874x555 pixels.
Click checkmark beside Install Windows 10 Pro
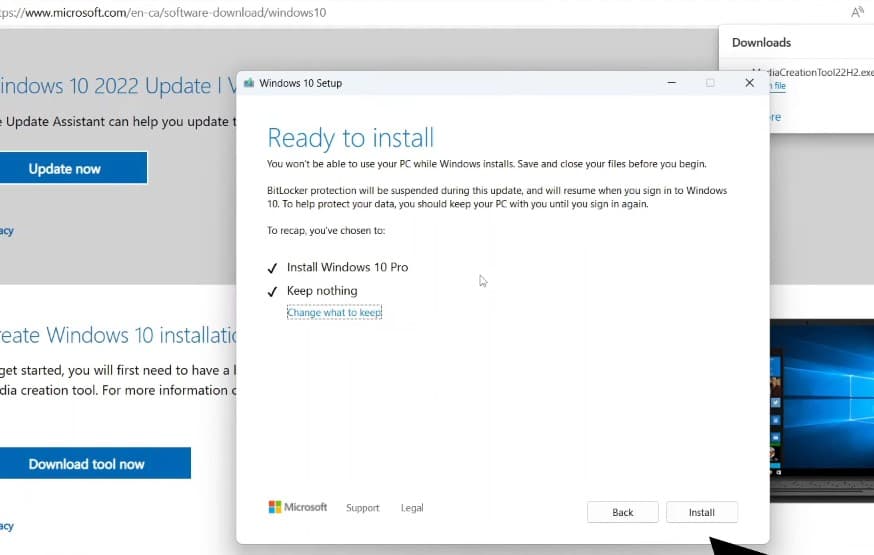[272, 268]
